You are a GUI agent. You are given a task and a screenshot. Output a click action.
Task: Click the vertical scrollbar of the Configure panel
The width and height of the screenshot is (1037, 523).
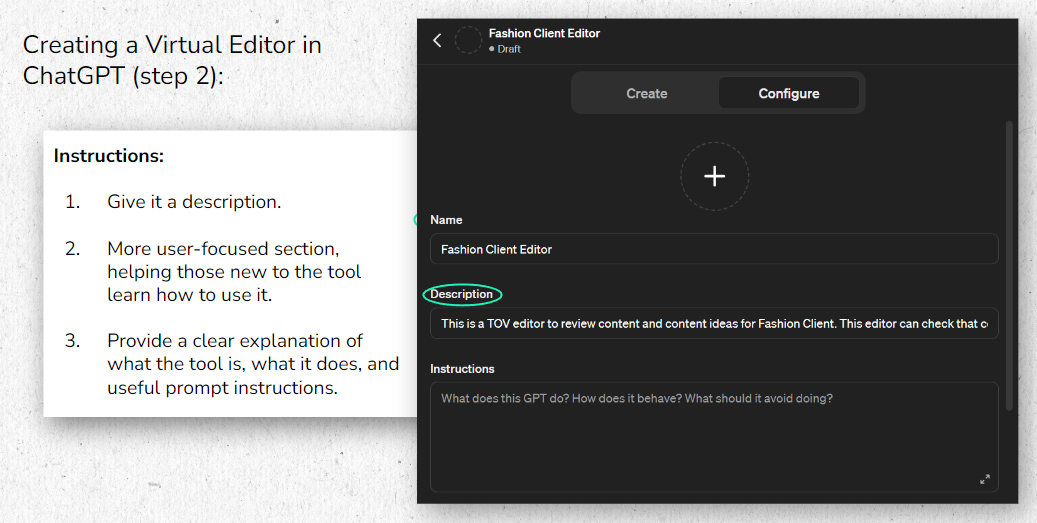[x=1009, y=266]
